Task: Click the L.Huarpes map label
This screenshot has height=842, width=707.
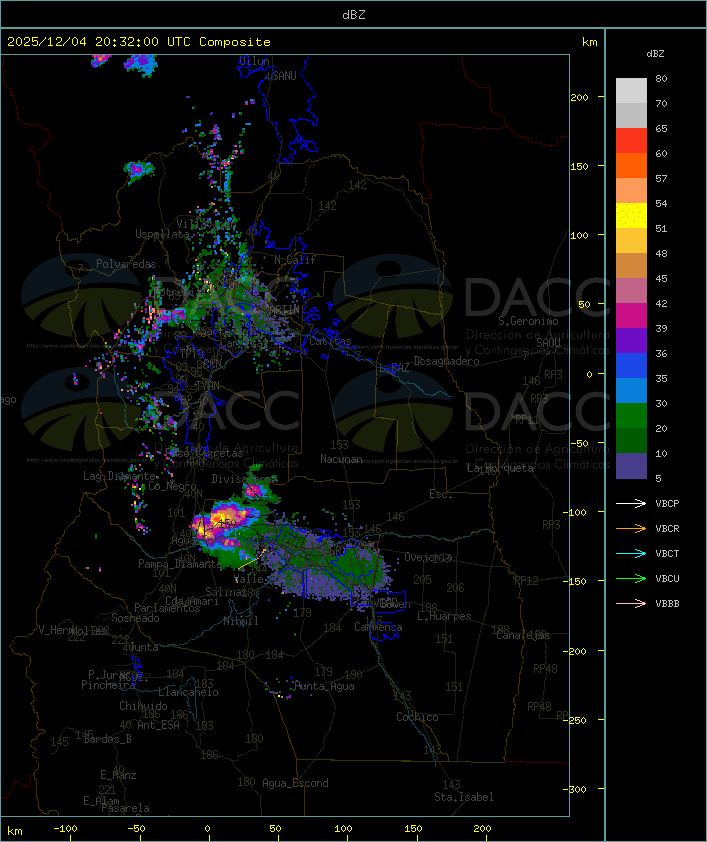Action: (444, 616)
